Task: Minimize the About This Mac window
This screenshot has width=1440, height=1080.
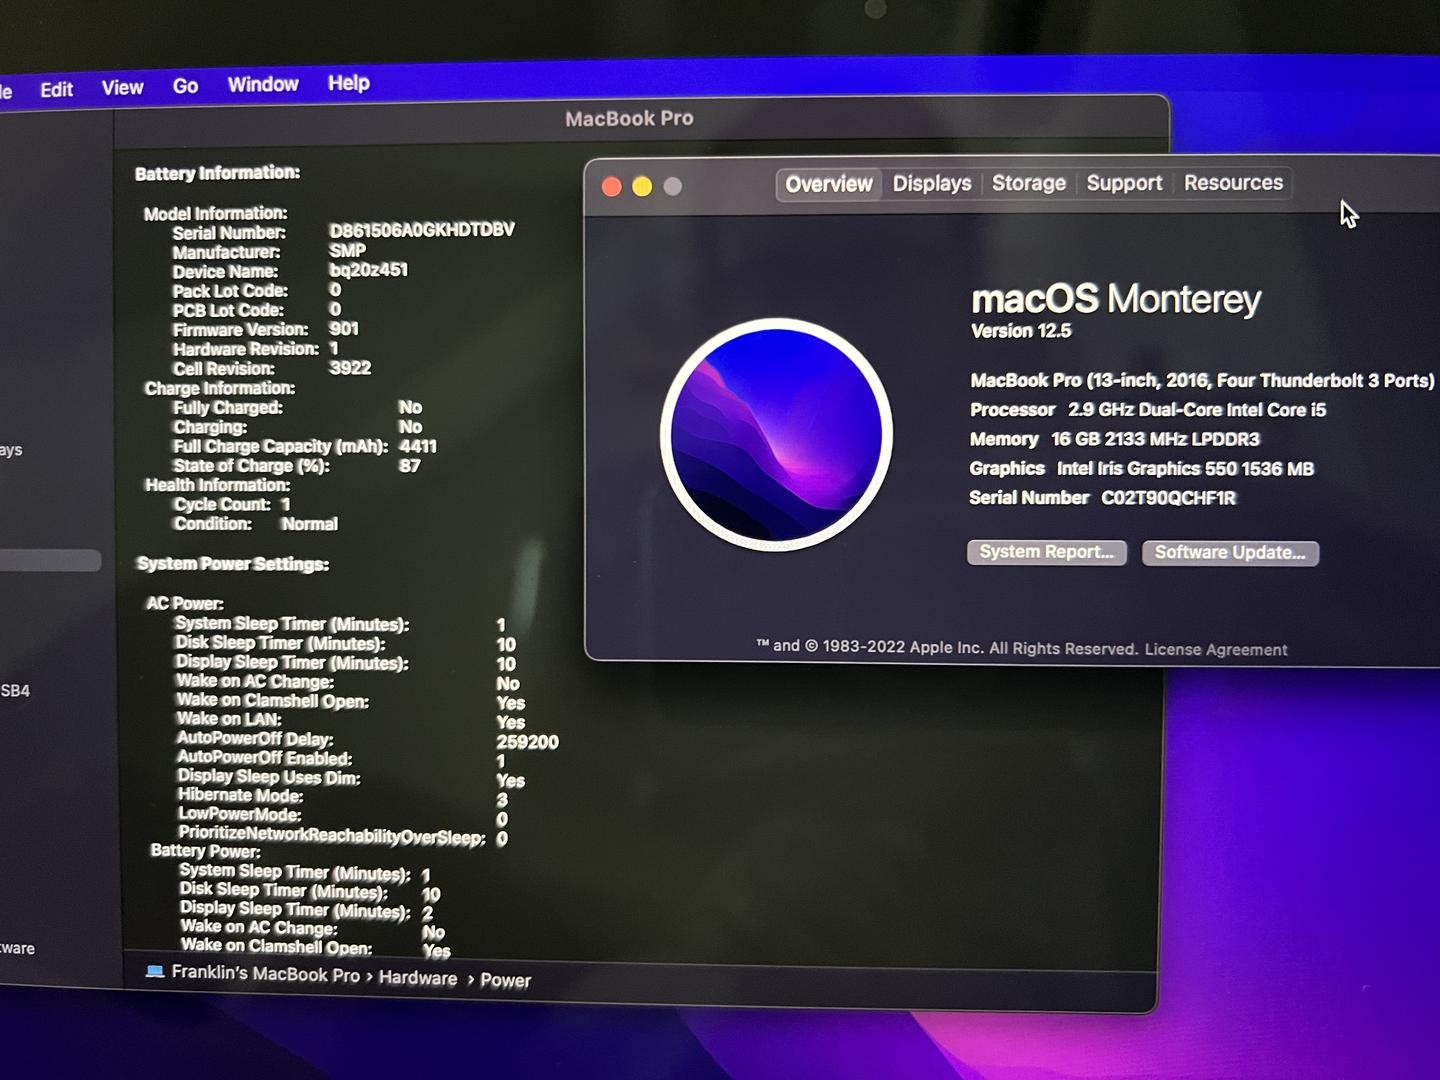Action: 642,186
